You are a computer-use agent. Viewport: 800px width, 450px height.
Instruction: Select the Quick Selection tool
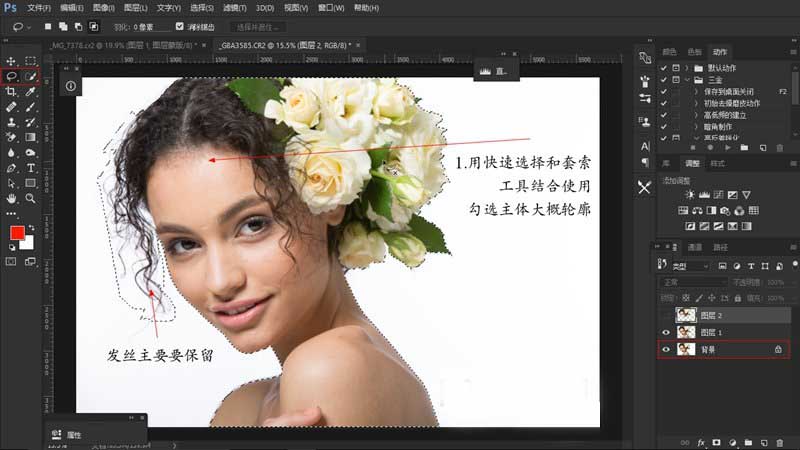tap(31, 76)
